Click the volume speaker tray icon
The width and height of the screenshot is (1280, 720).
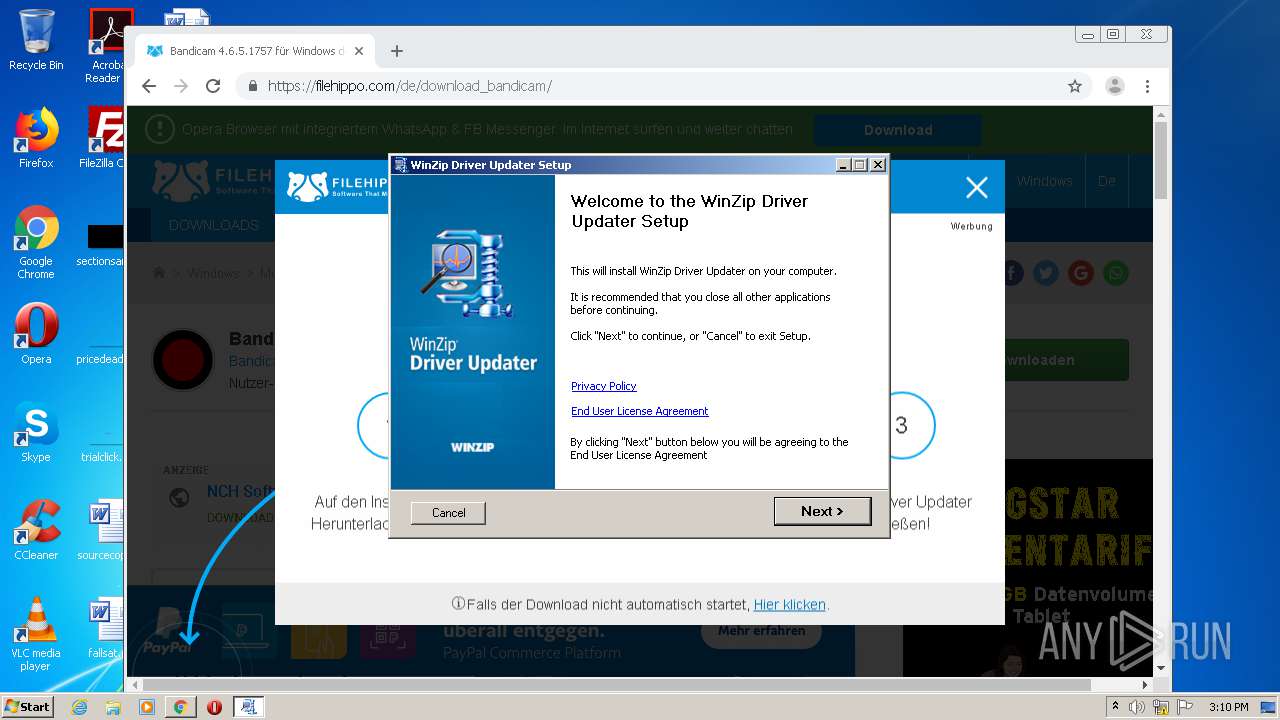1137,707
